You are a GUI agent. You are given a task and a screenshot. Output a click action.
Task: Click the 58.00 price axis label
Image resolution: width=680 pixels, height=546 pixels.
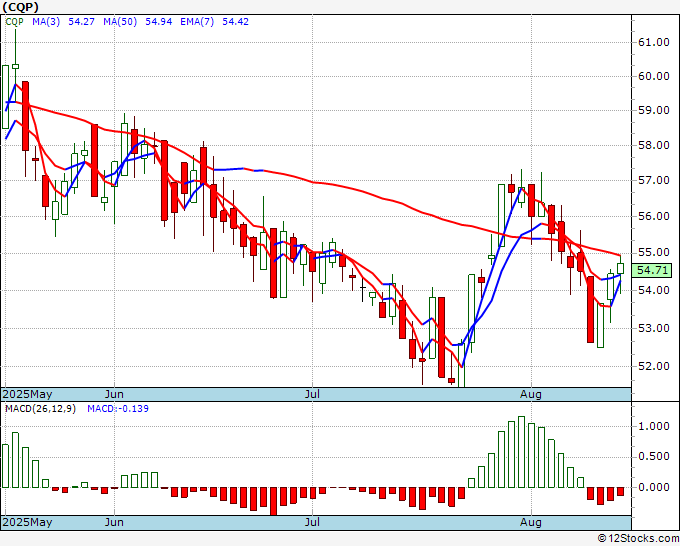pos(654,145)
